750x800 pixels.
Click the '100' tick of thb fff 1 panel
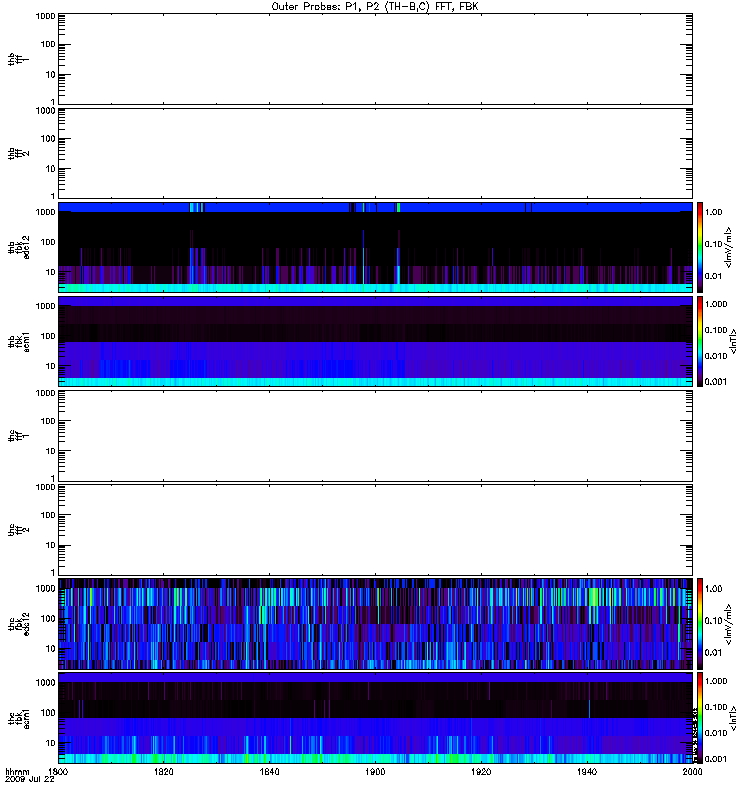click(47, 44)
